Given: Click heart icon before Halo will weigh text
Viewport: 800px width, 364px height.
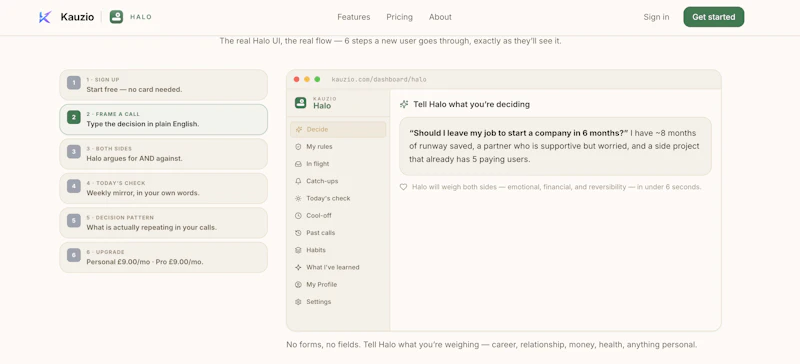Looking at the screenshot, I should coord(403,187).
